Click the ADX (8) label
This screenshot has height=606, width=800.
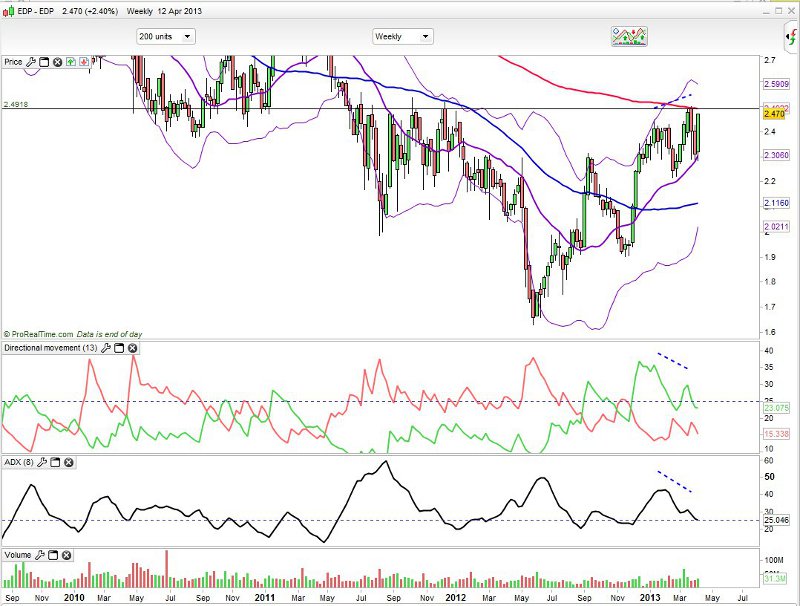19,462
